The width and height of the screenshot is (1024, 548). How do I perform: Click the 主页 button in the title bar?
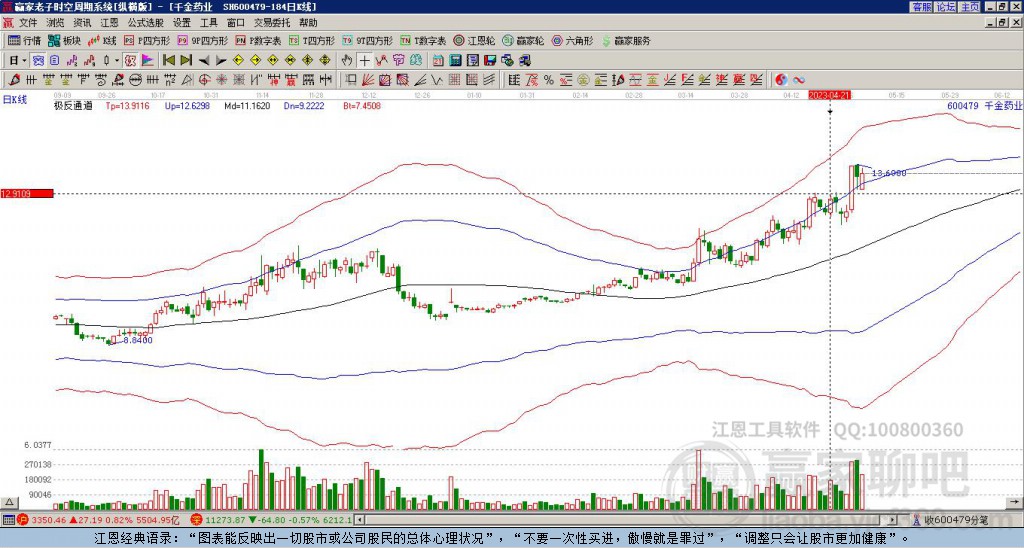[970, 7]
